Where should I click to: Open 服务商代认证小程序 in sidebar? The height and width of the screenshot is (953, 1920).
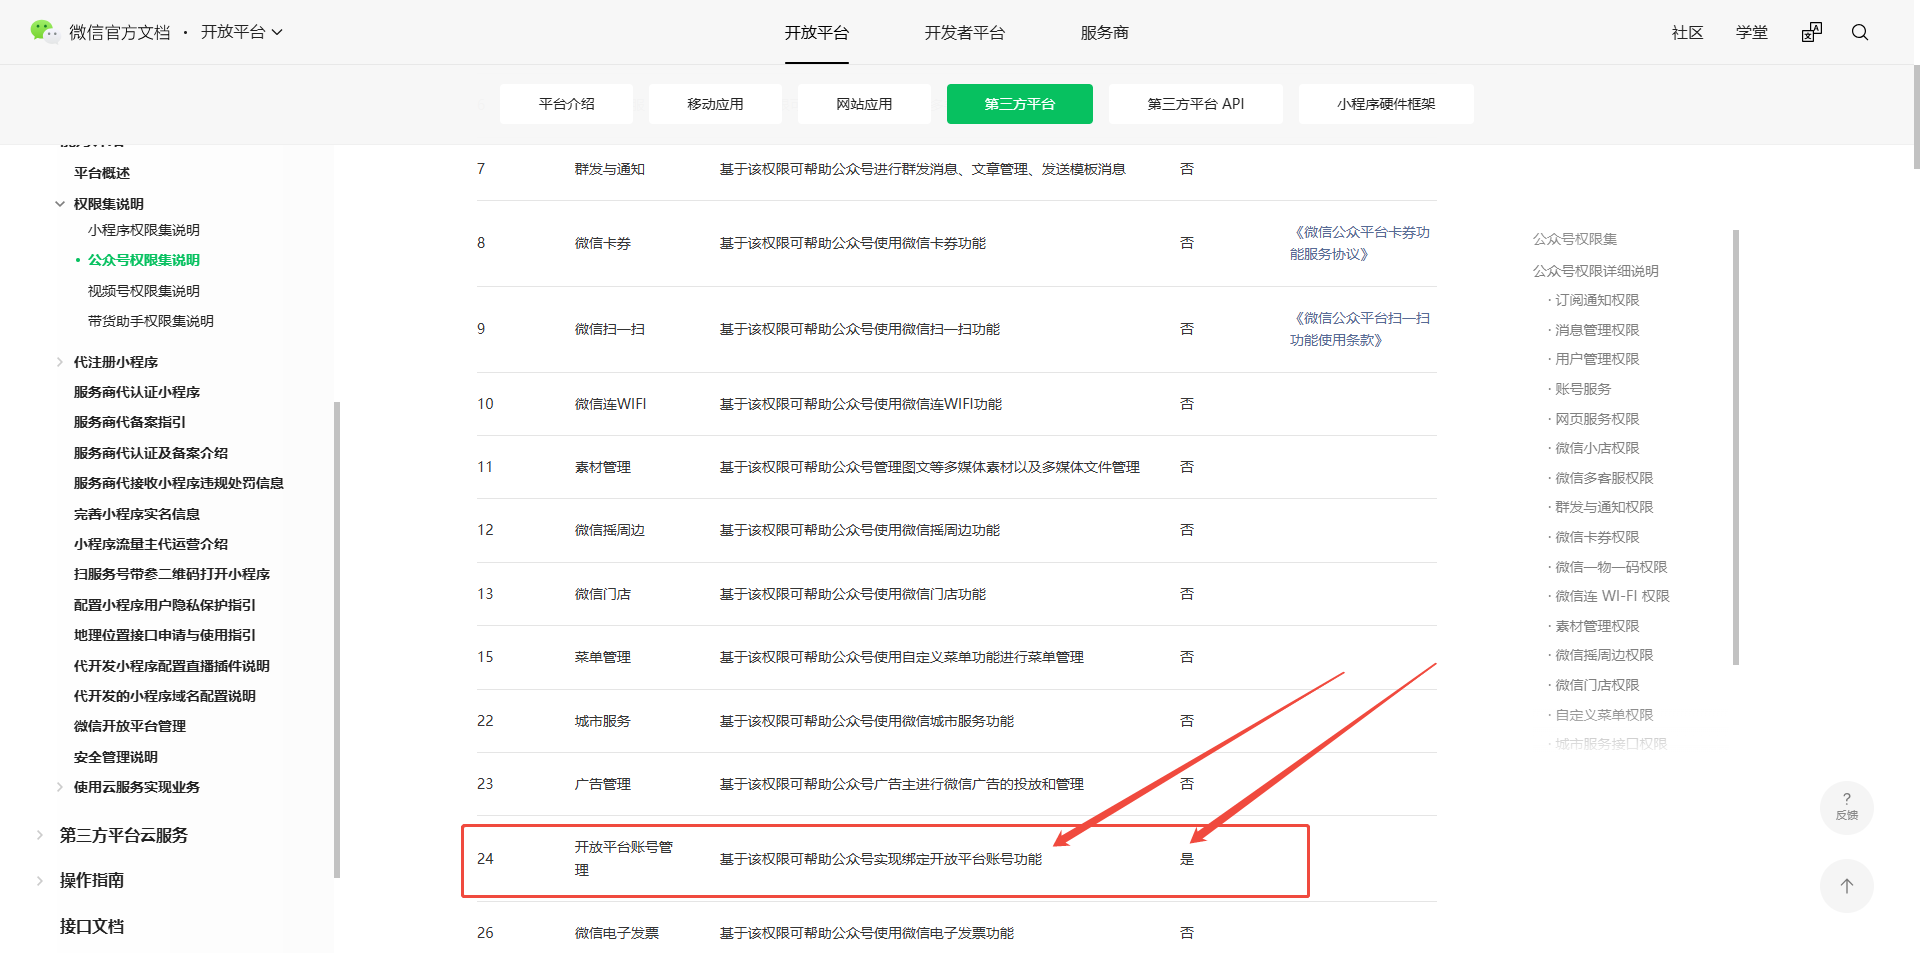tap(137, 392)
